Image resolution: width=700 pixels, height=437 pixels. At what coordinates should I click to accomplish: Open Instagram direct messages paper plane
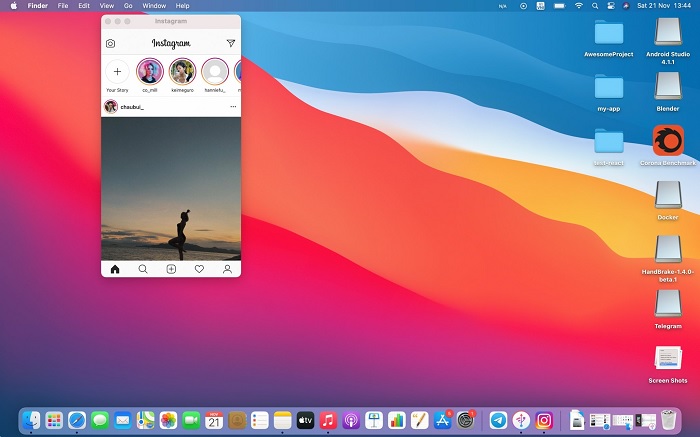click(231, 43)
